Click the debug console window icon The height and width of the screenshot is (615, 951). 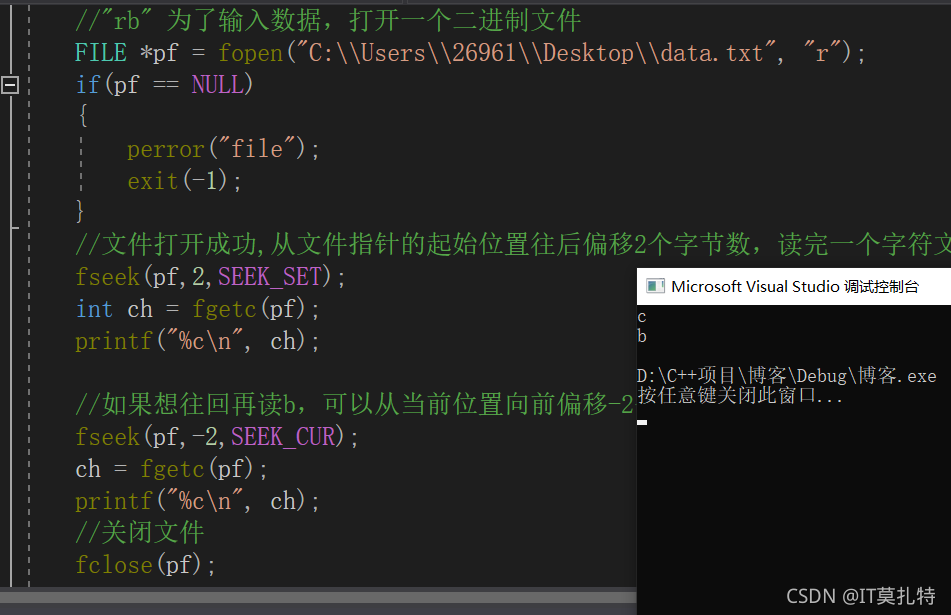pos(655,286)
